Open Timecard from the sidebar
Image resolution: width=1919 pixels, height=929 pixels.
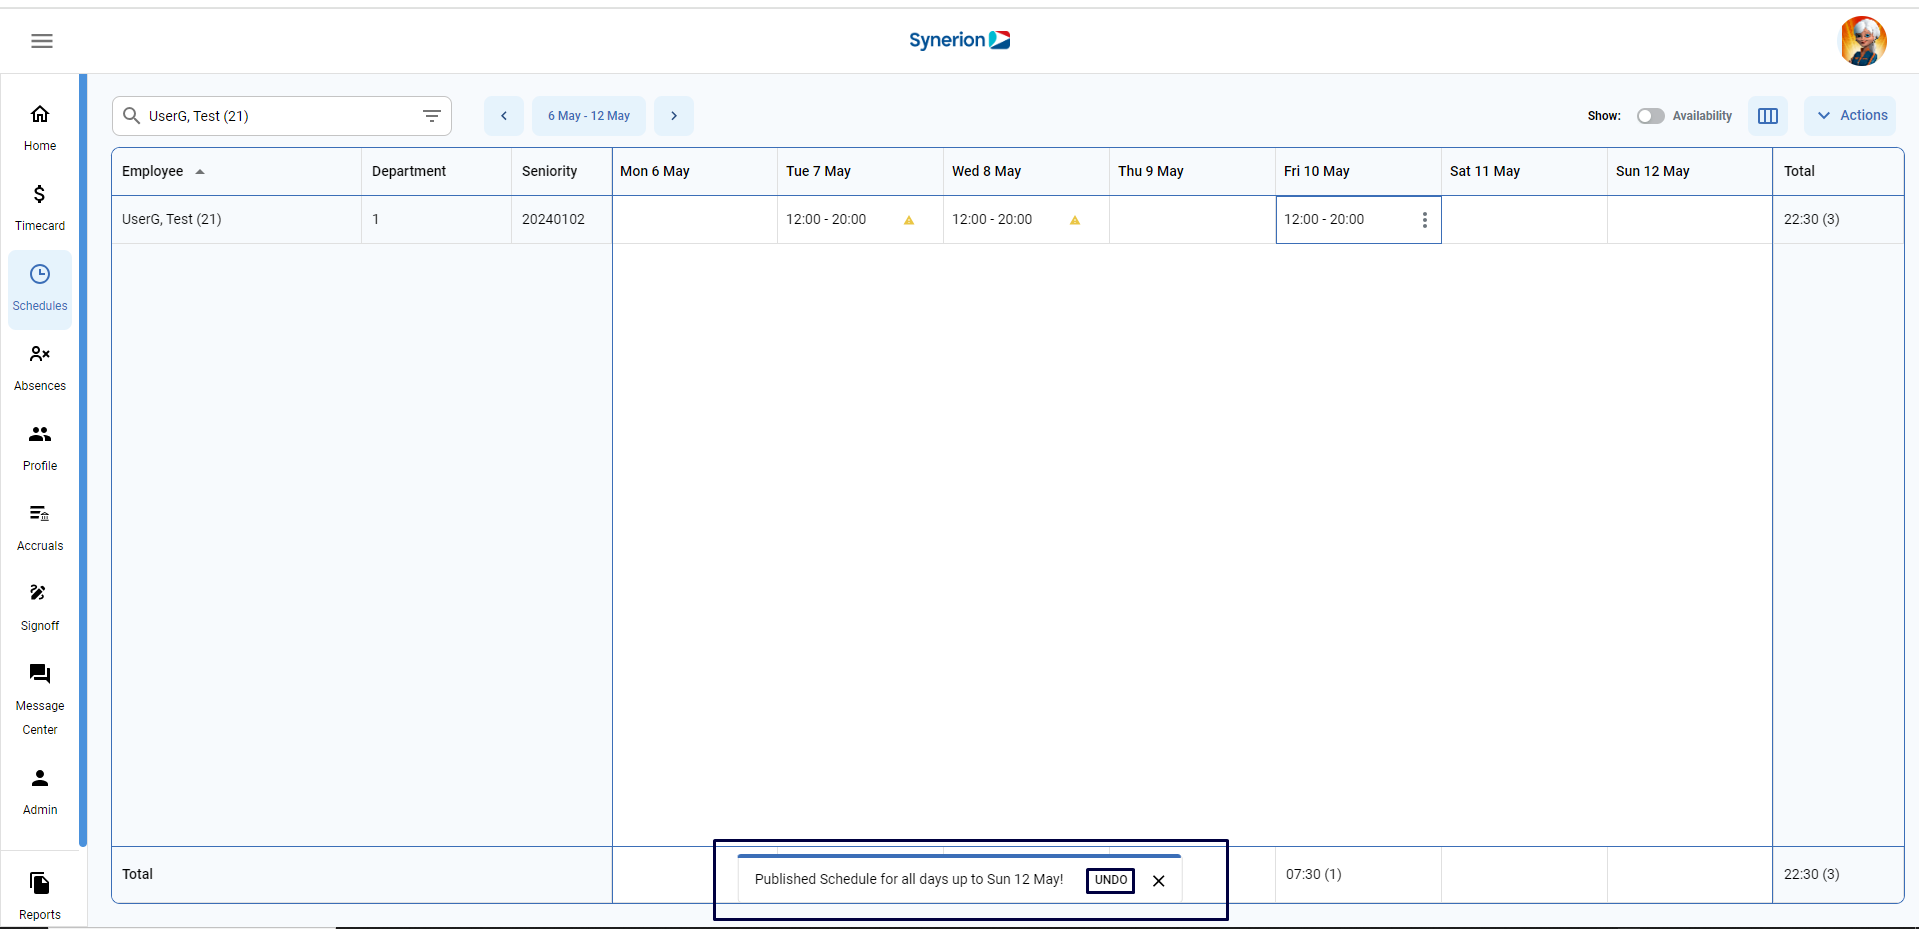coord(40,209)
